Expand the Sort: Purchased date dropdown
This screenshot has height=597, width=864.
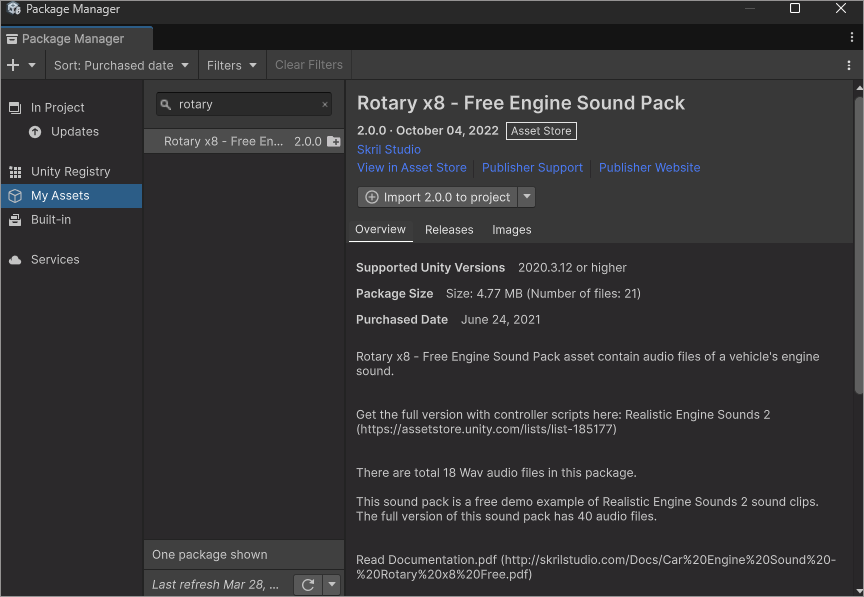pos(121,65)
